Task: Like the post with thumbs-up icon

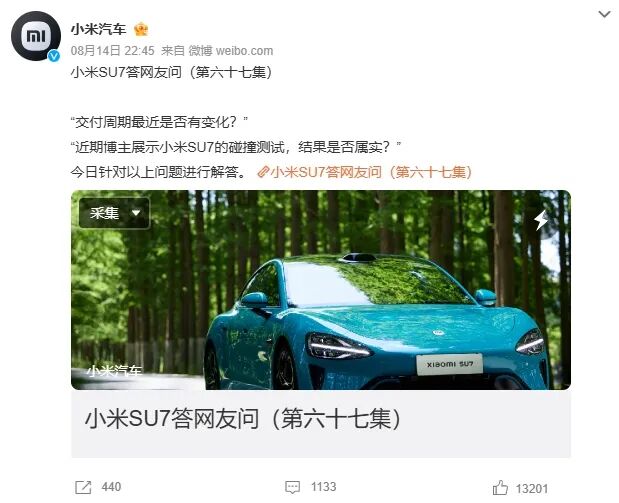Action: point(500,488)
